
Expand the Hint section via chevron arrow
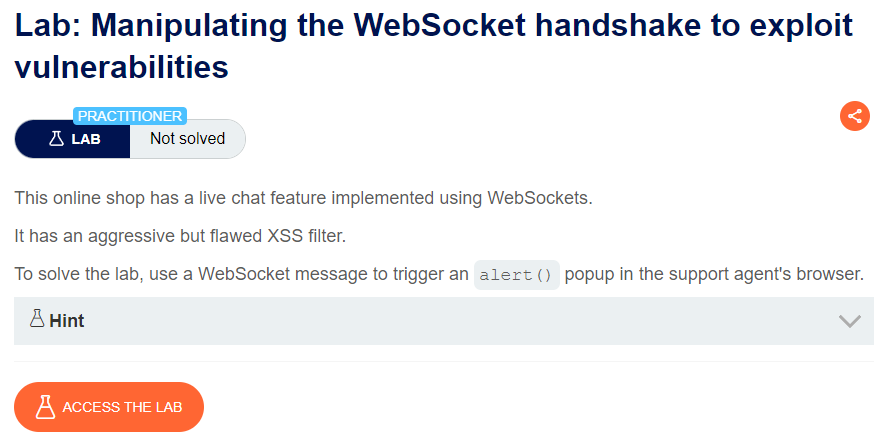[x=850, y=321]
